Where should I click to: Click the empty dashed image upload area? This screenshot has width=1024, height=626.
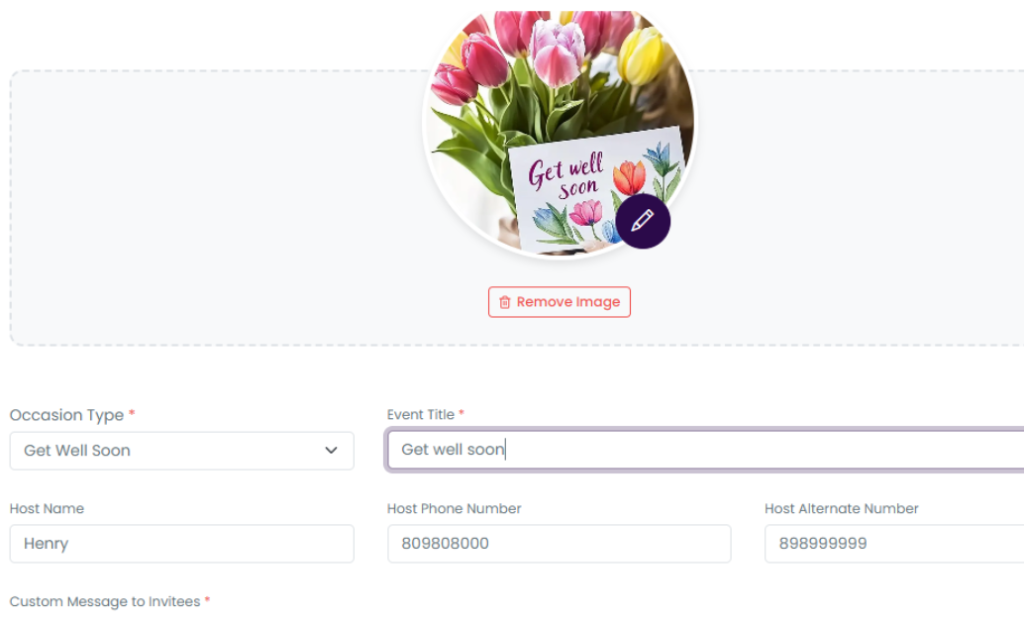pyautogui.click(x=200, y=210)
